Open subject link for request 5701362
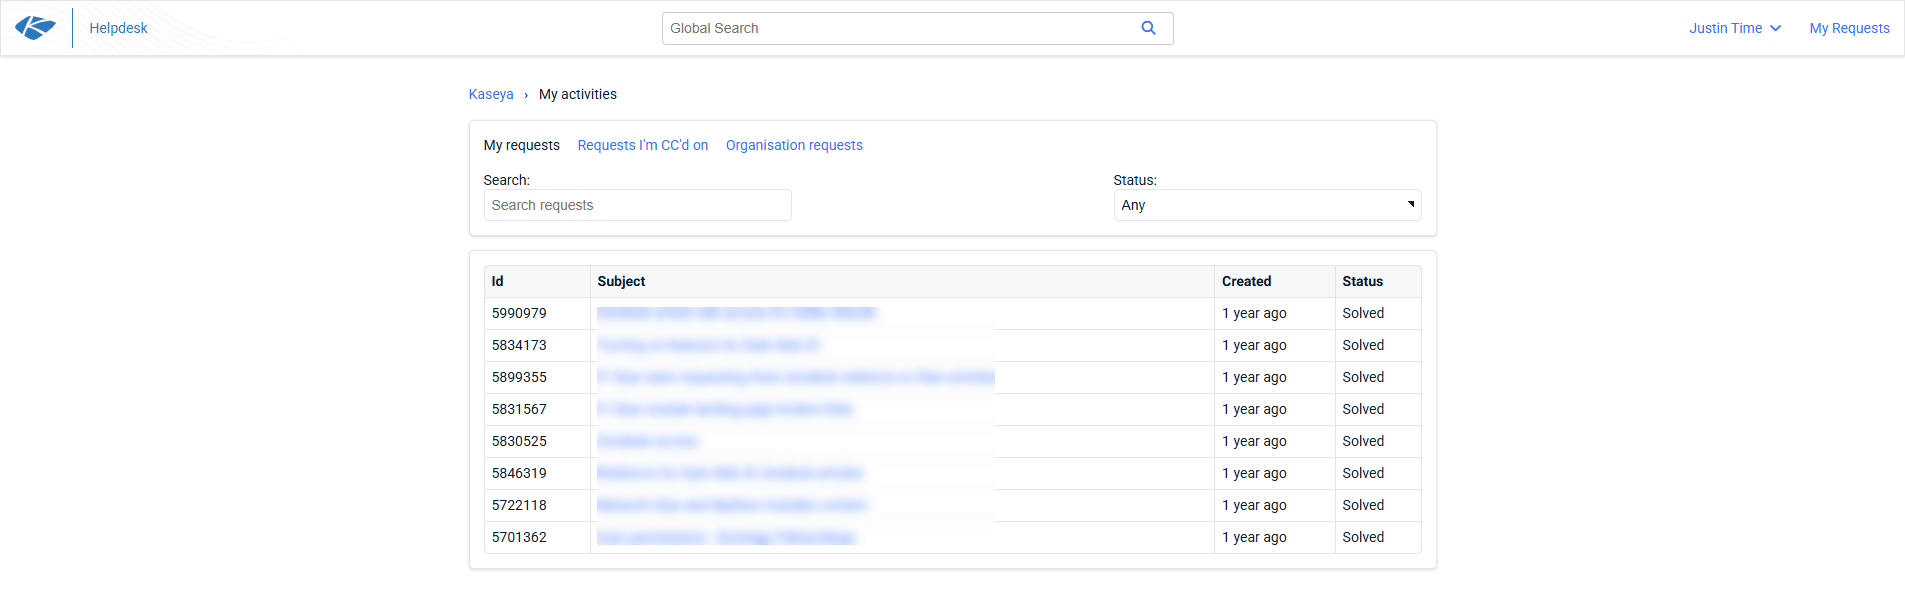 [x=726, y=537]
